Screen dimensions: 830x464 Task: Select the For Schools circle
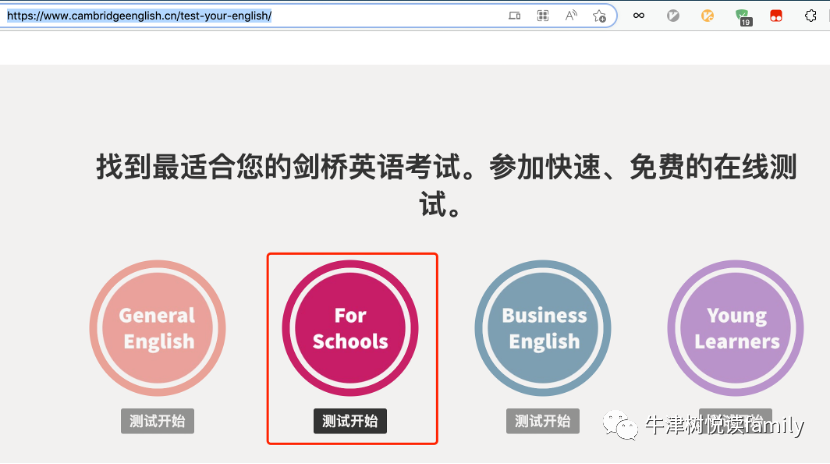coord(350,328)
